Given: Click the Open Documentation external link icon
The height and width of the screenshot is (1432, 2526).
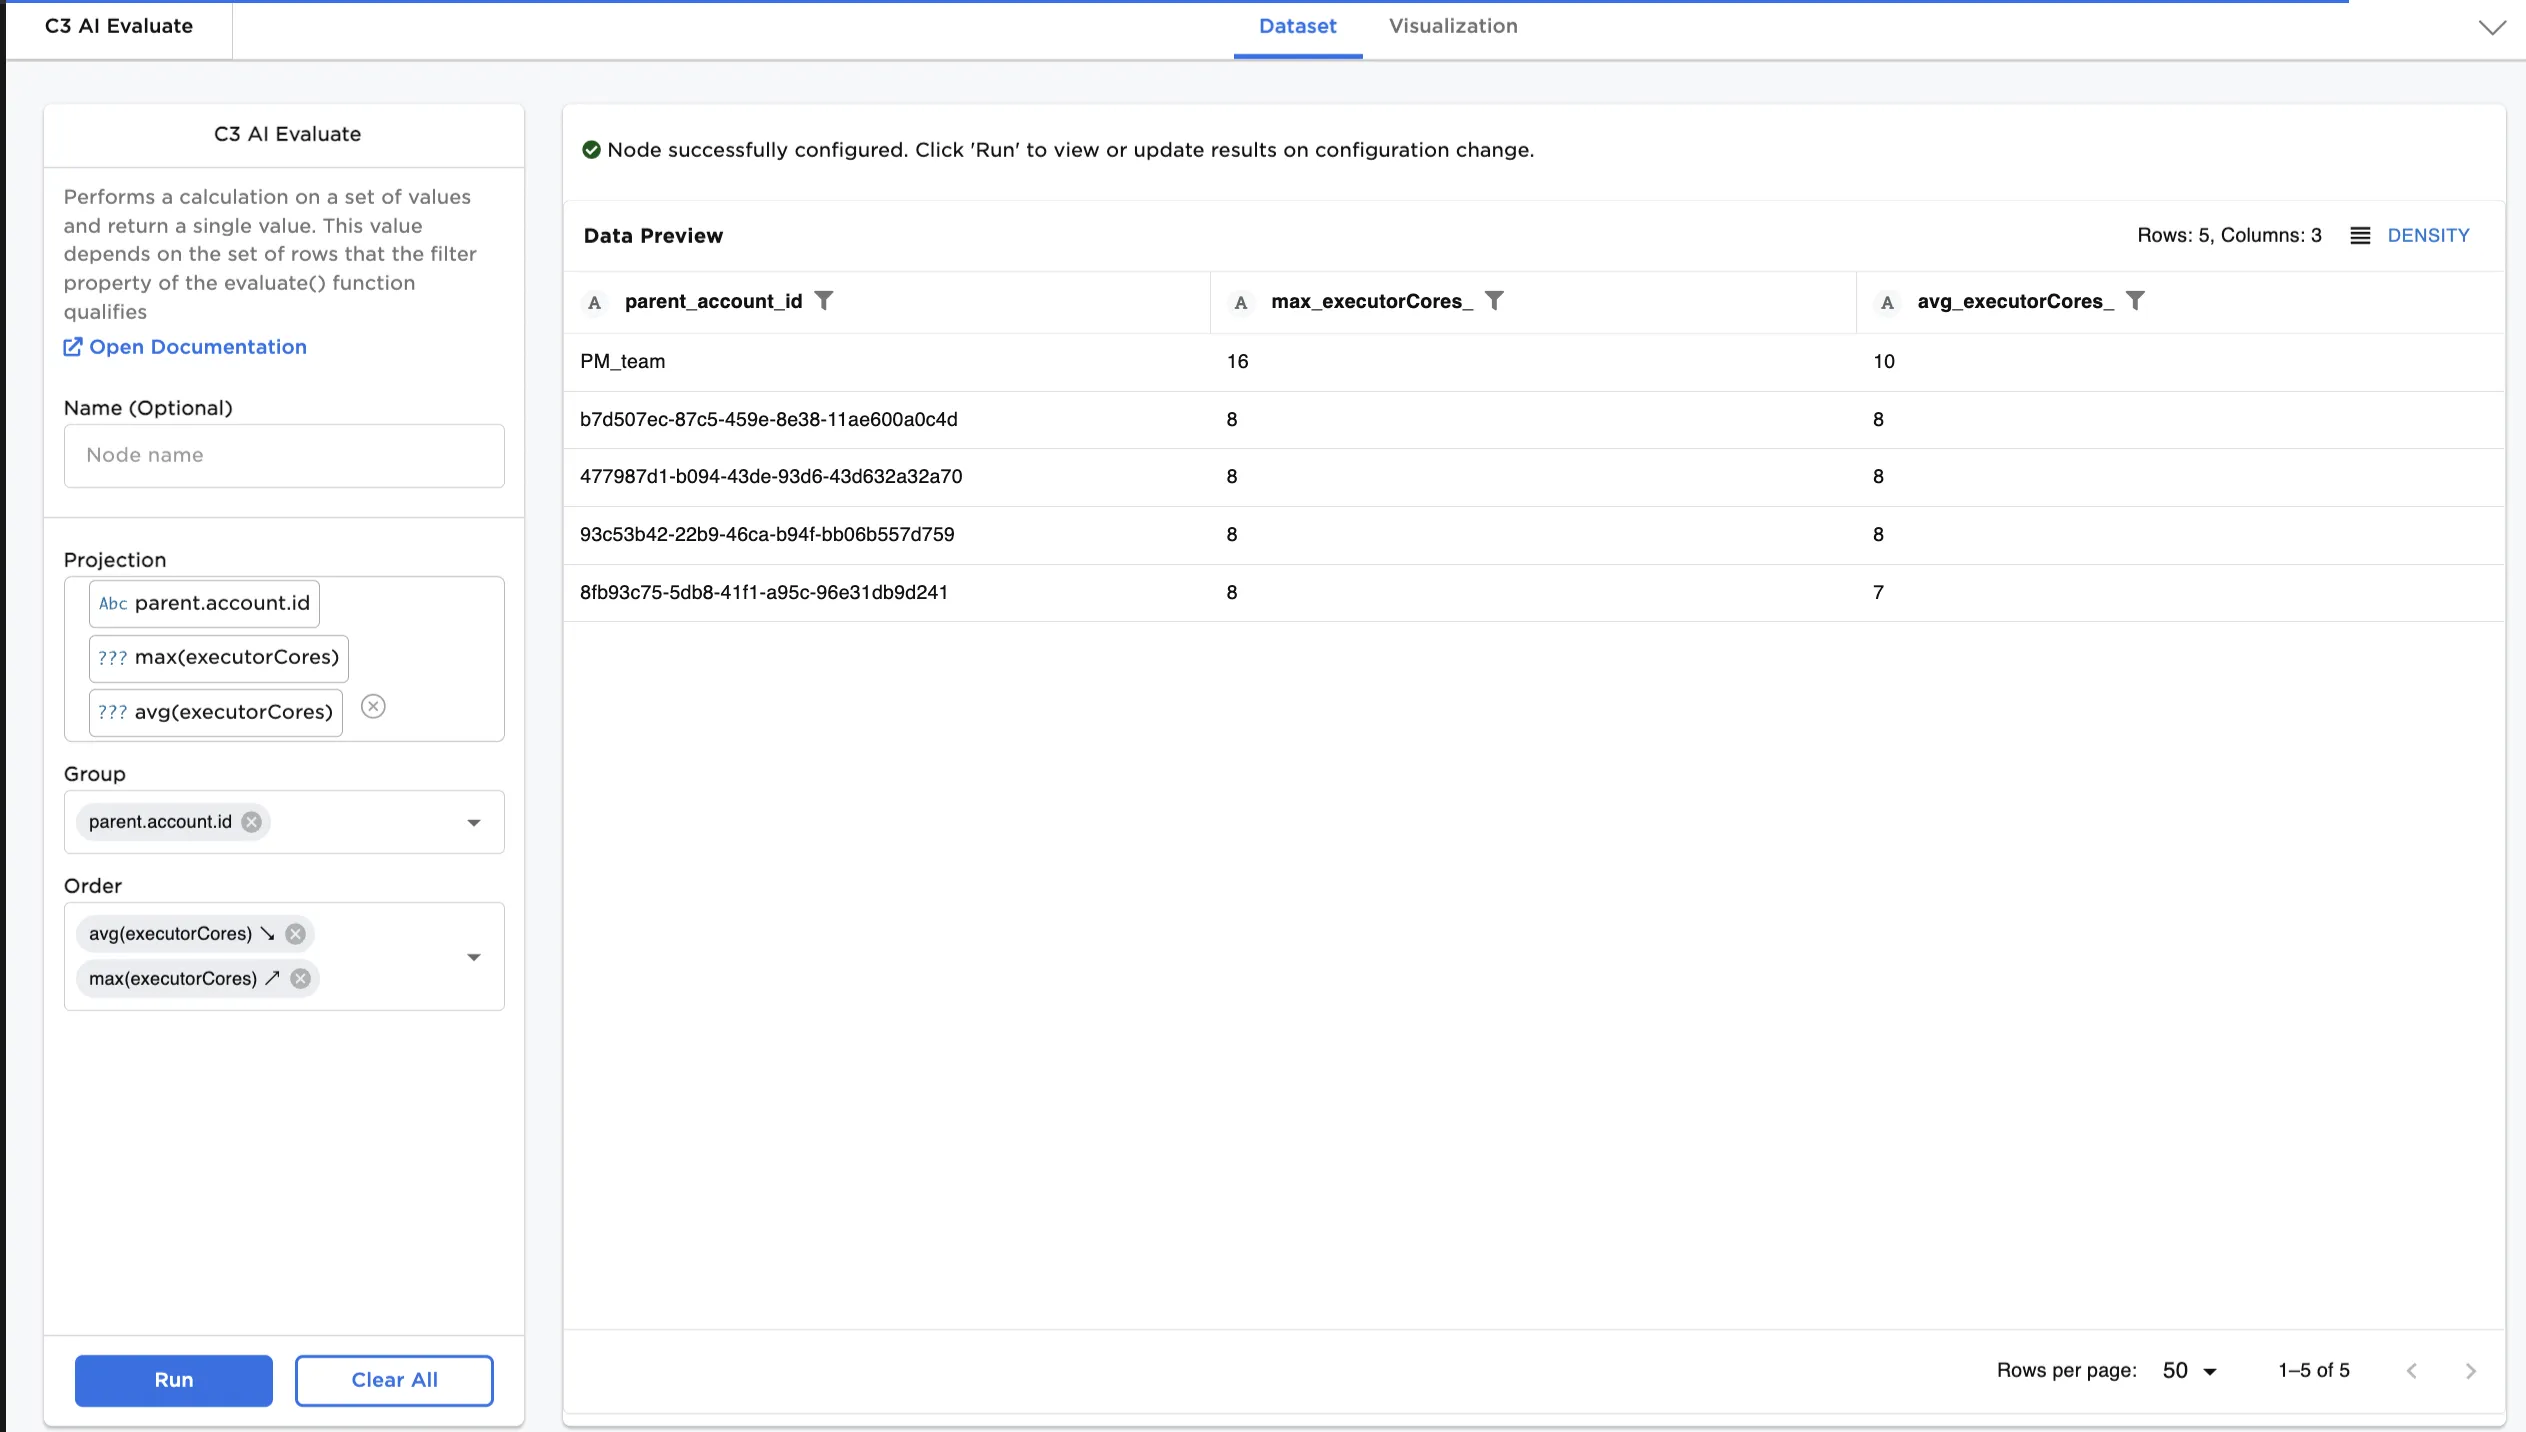Looking at the screenshot, I should pyautogui.click(x=72, y=346).
